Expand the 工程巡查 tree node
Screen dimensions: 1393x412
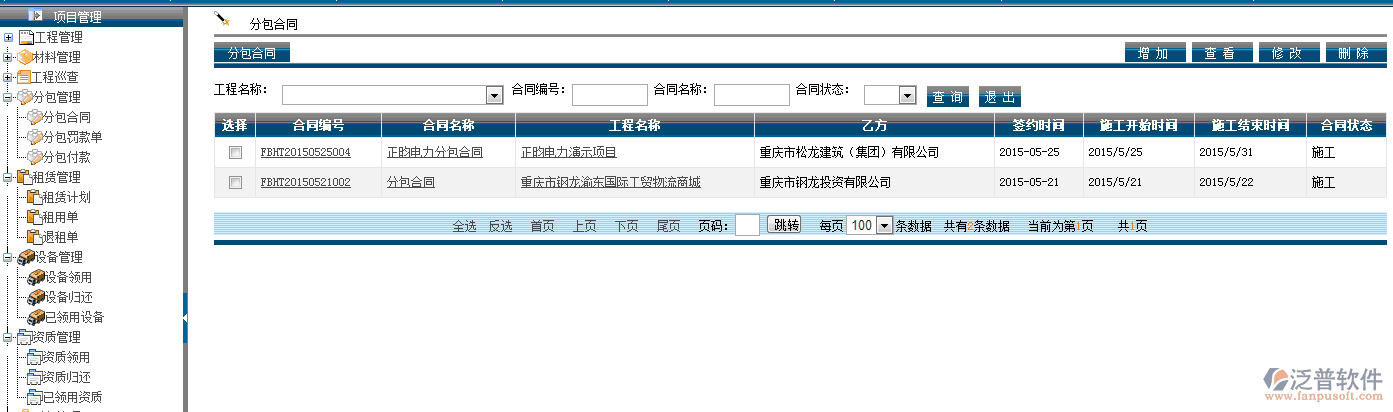coord(9,77)
